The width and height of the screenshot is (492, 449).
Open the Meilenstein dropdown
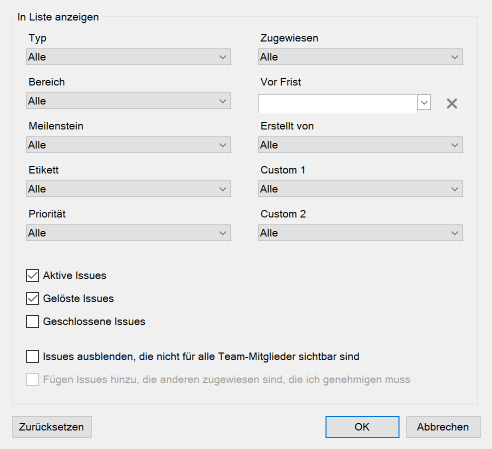click(128, 145)
